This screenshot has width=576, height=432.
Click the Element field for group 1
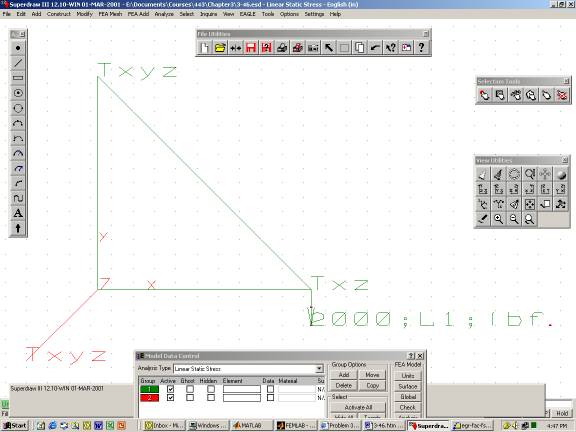(242, 389)
